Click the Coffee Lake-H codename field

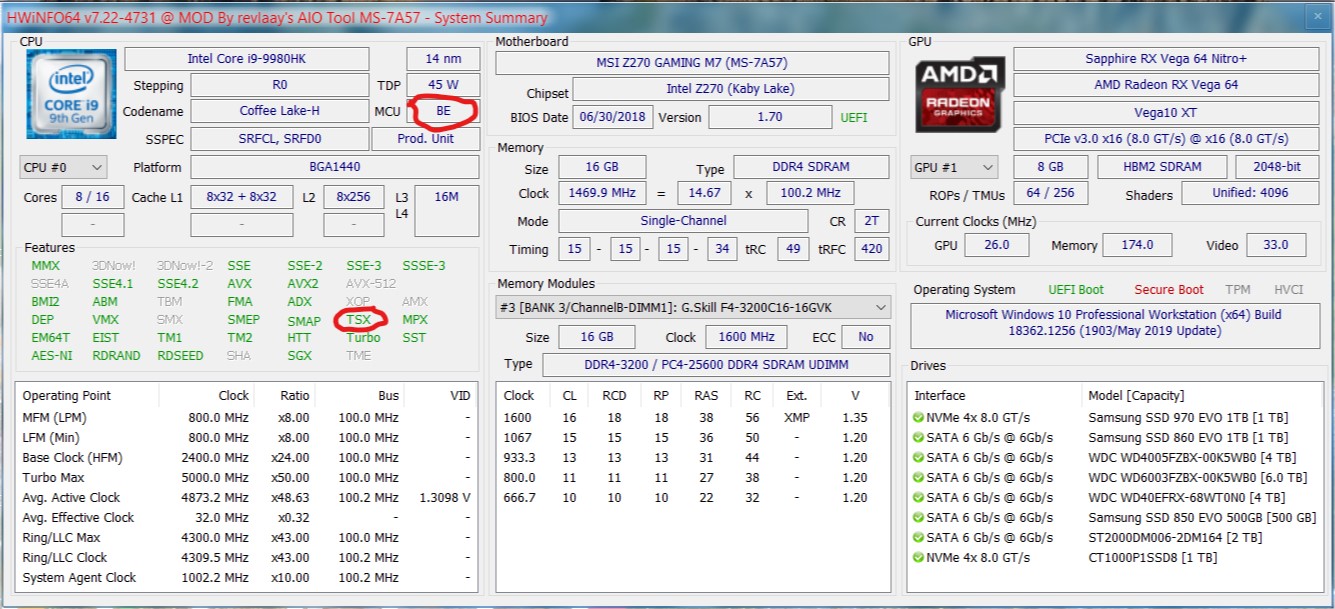point(279,111)
